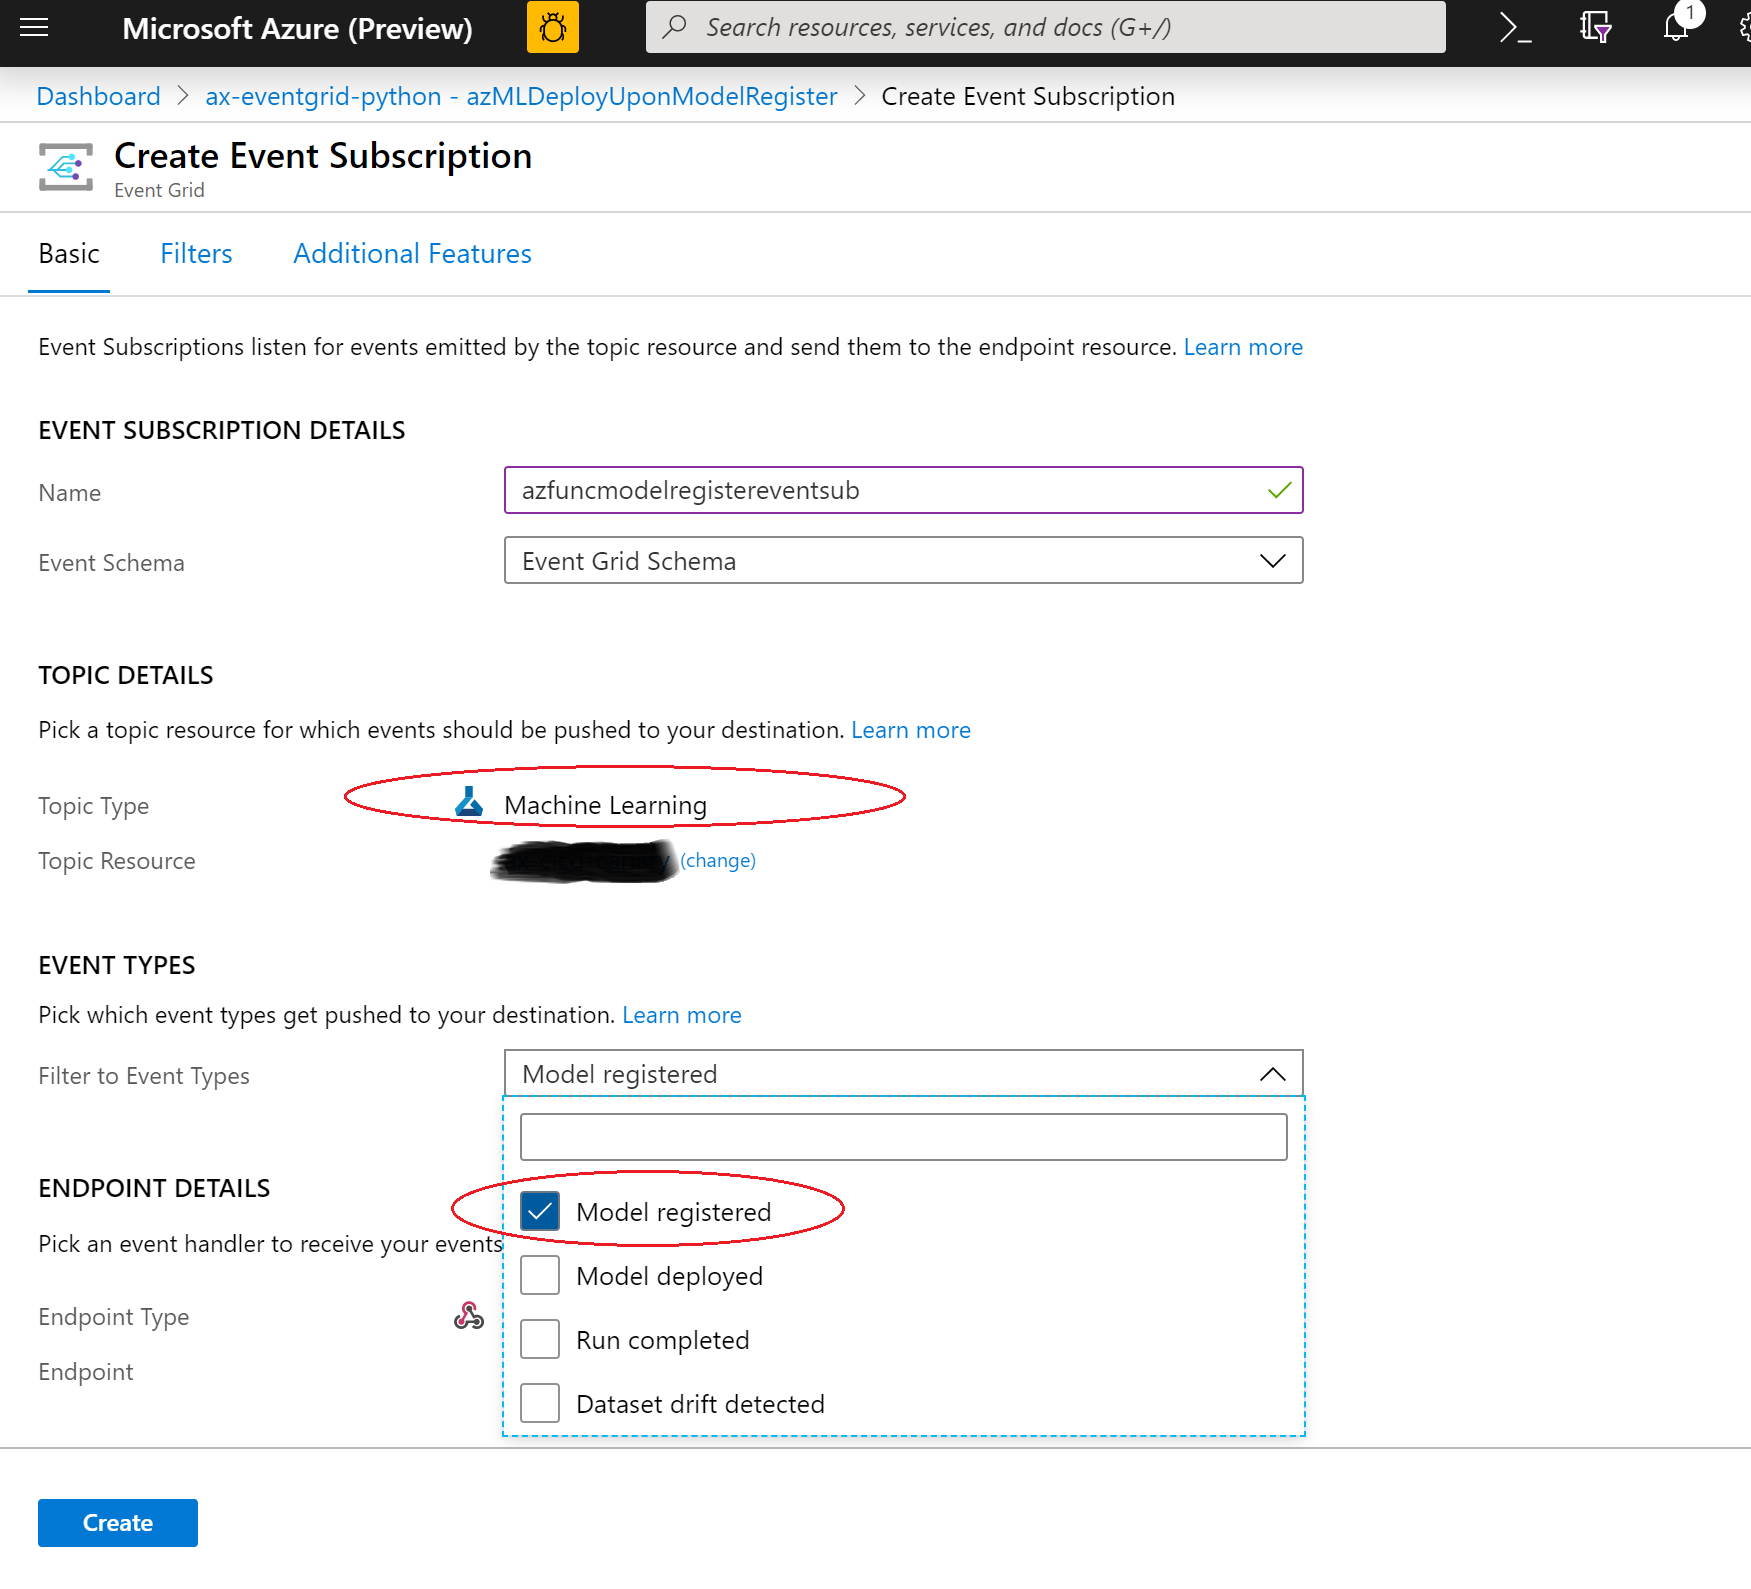This screenshot has width=1751, height=1589.
Task: Open the Filters tab
Action: pyautogui.click(x=196, y=254)
